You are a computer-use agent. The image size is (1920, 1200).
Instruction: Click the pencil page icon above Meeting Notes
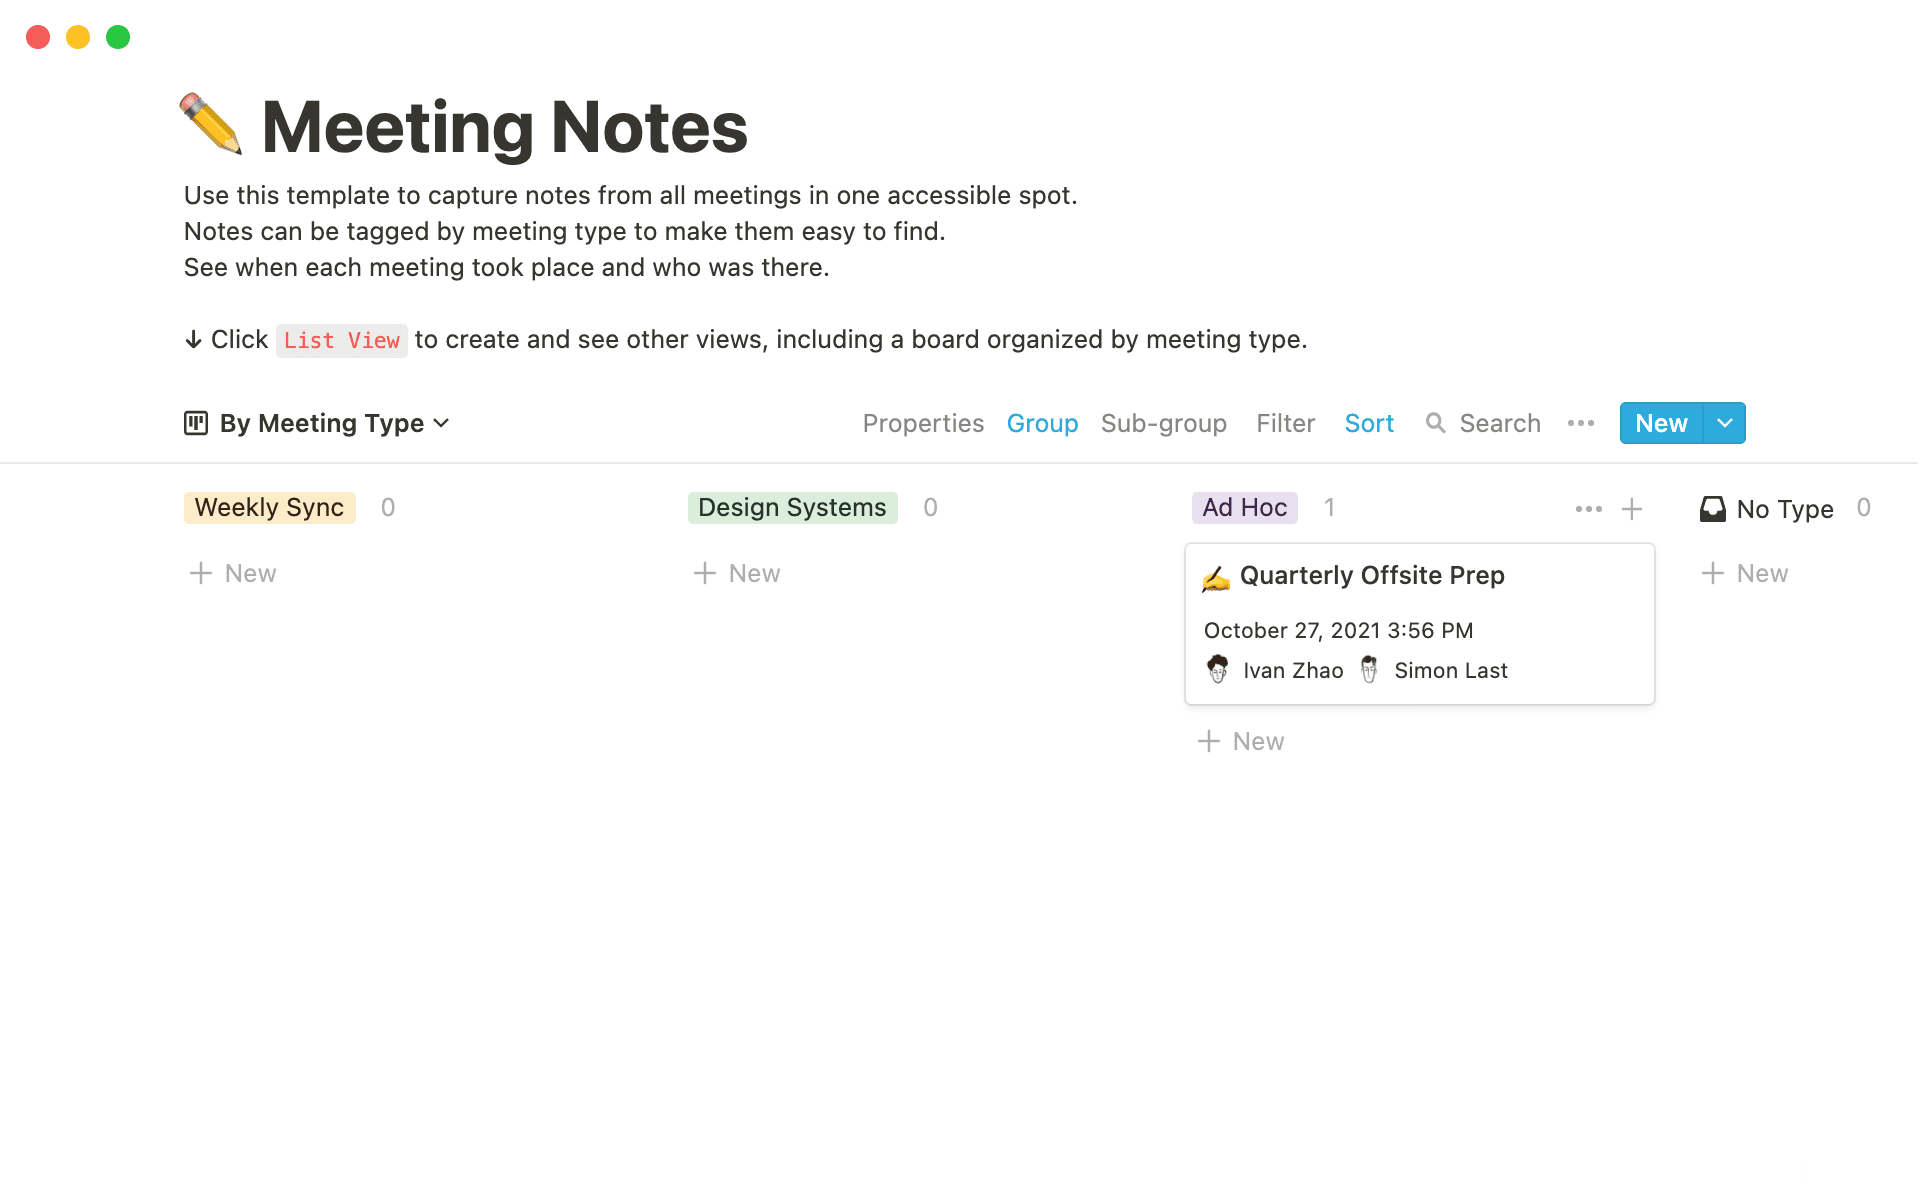213,125
